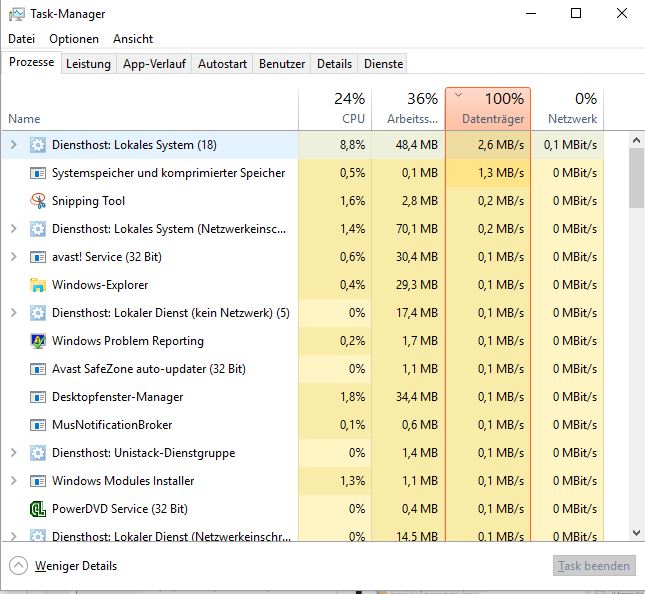Screen dimensions: 645x594
Task: Switch to the Leistung tab
Action: coord(88,64)
